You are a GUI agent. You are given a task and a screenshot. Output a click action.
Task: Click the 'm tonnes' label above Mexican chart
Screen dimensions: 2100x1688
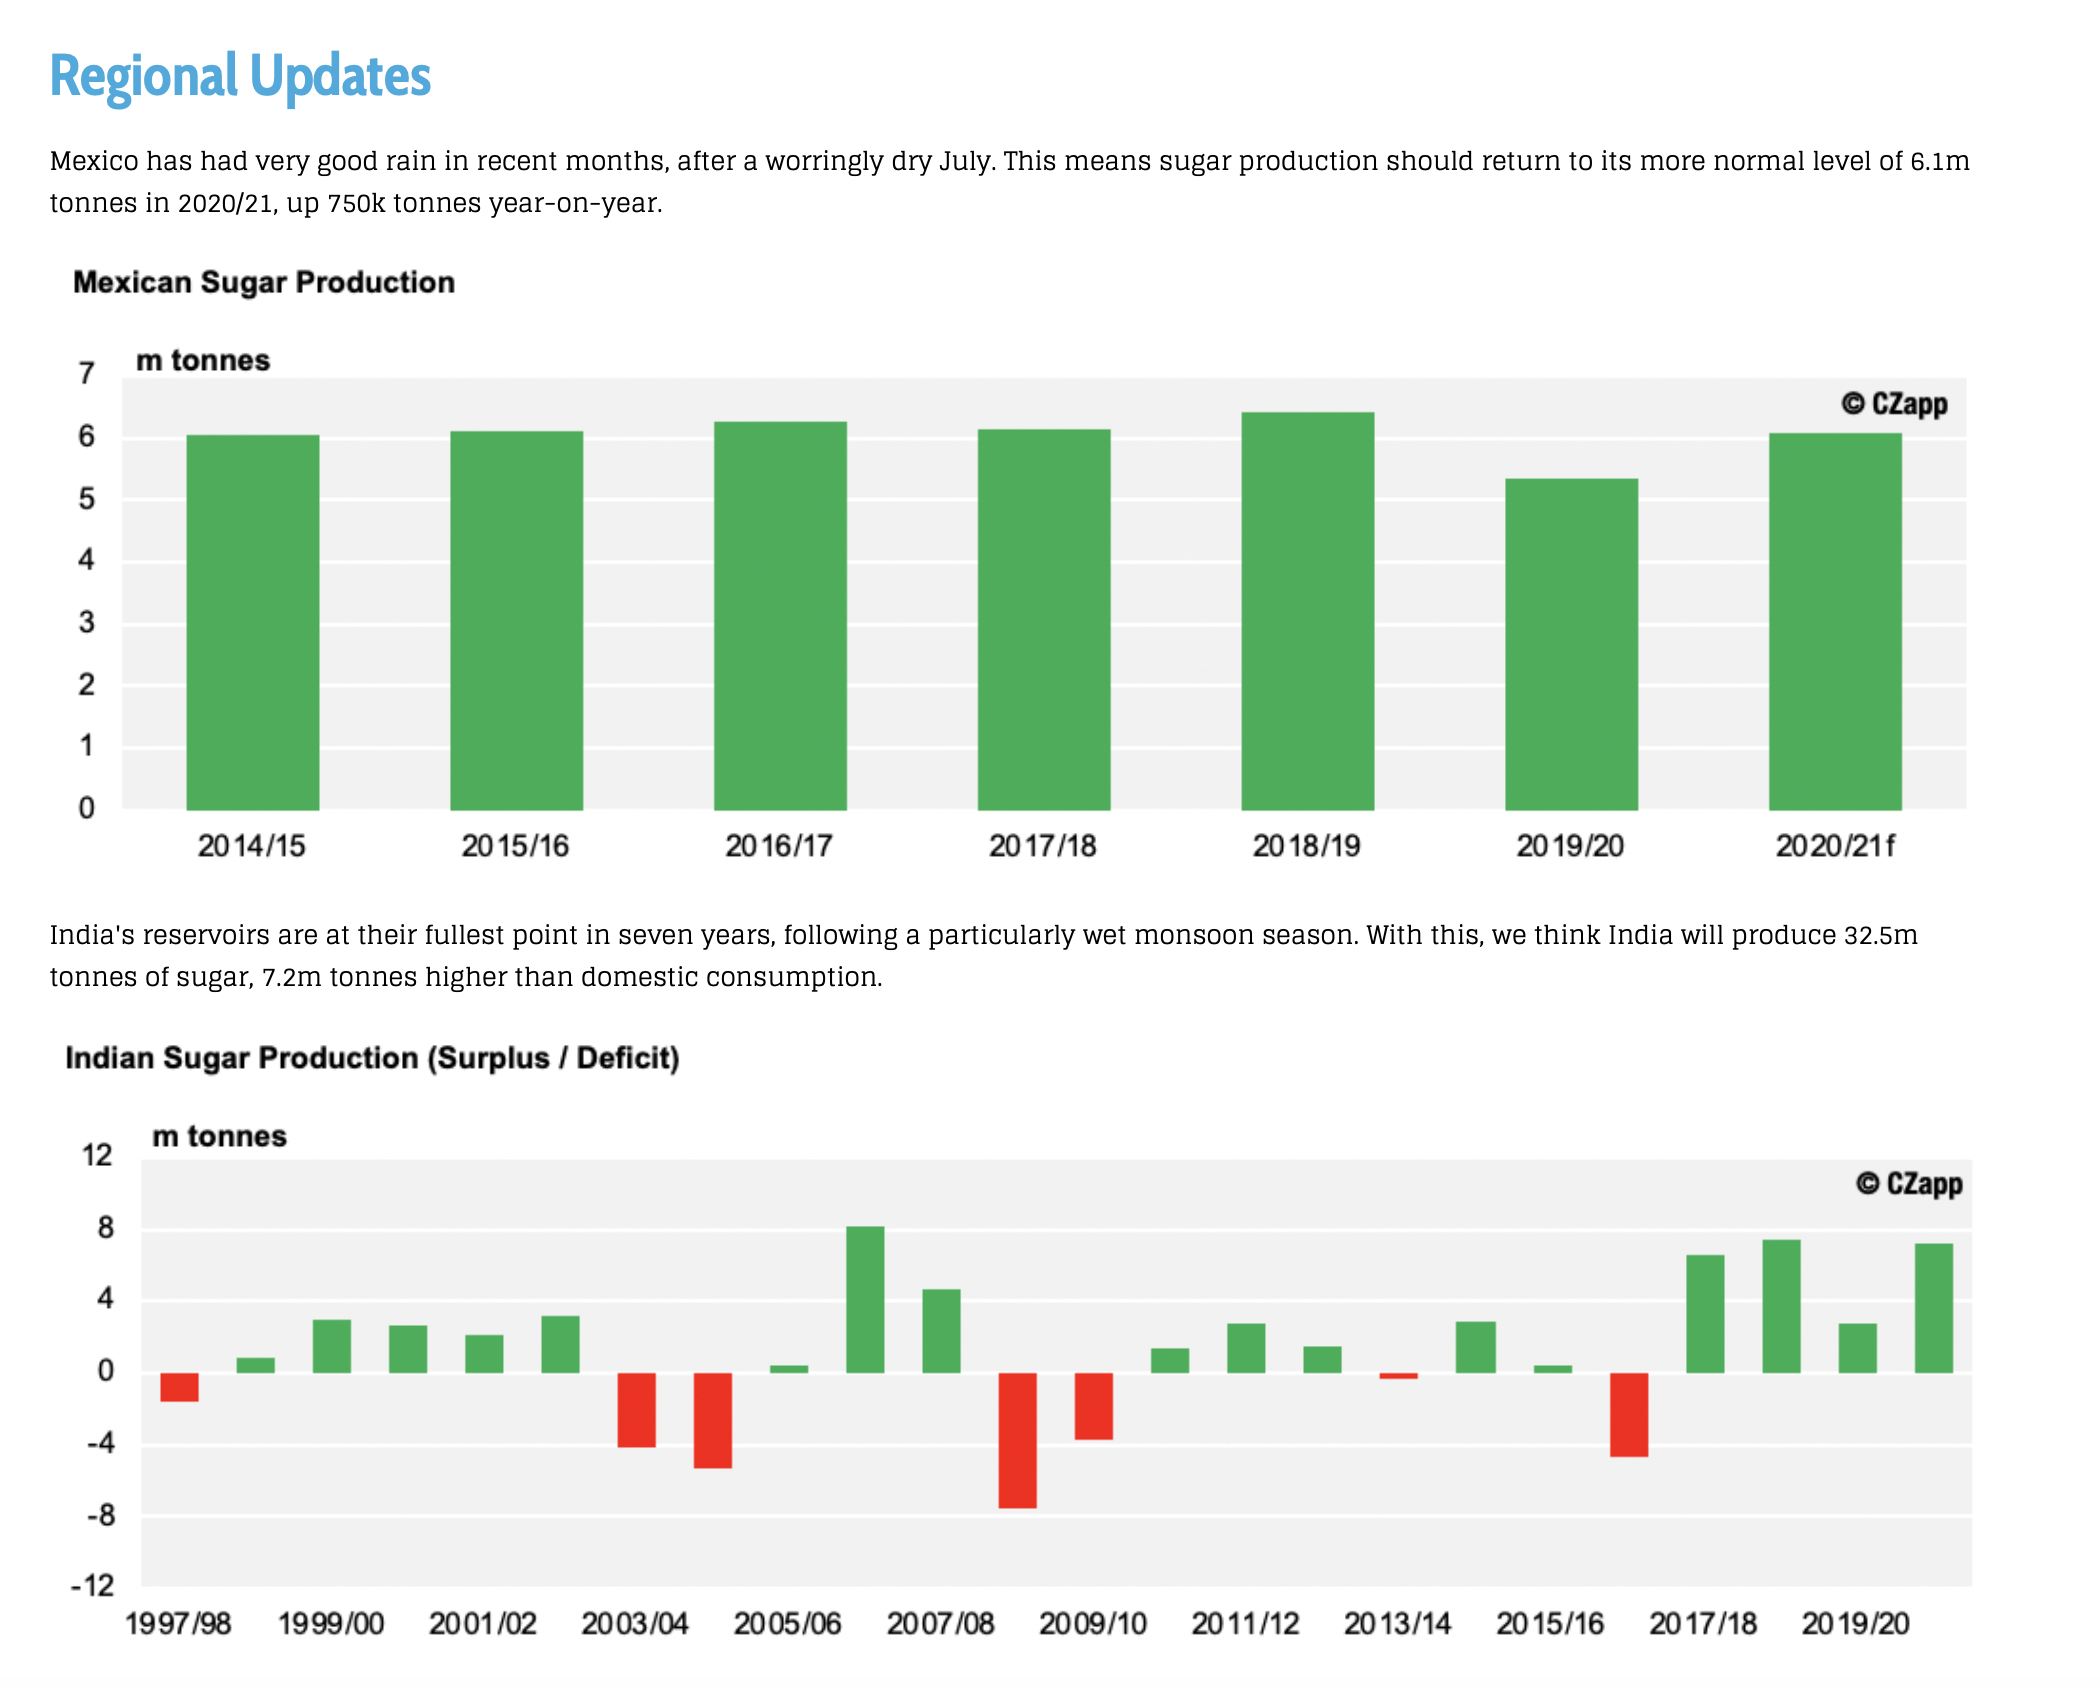pyautogui.click(x=203, y=360)
